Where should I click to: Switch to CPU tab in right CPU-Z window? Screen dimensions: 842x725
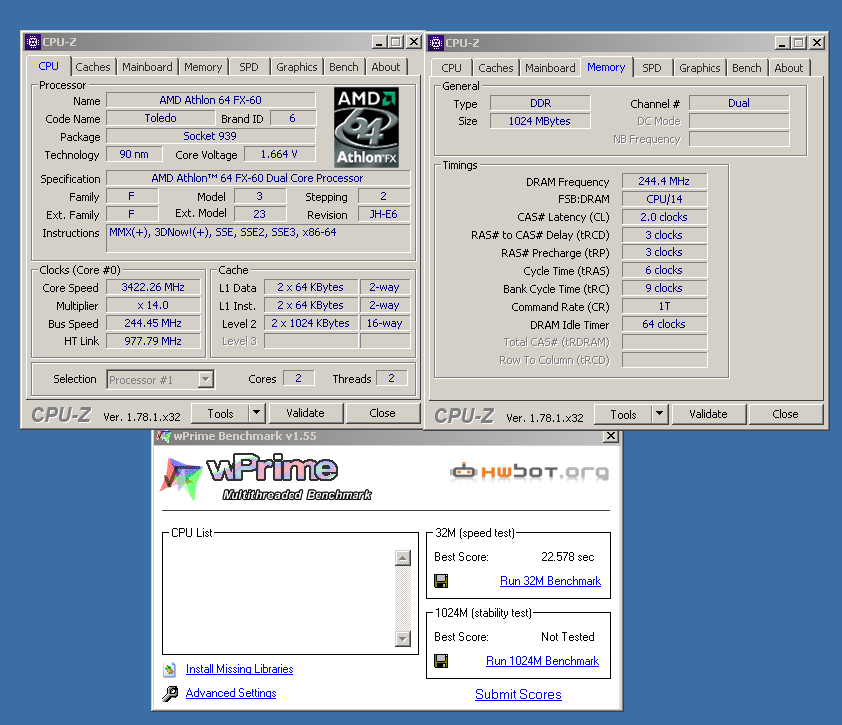click(452, 68)
